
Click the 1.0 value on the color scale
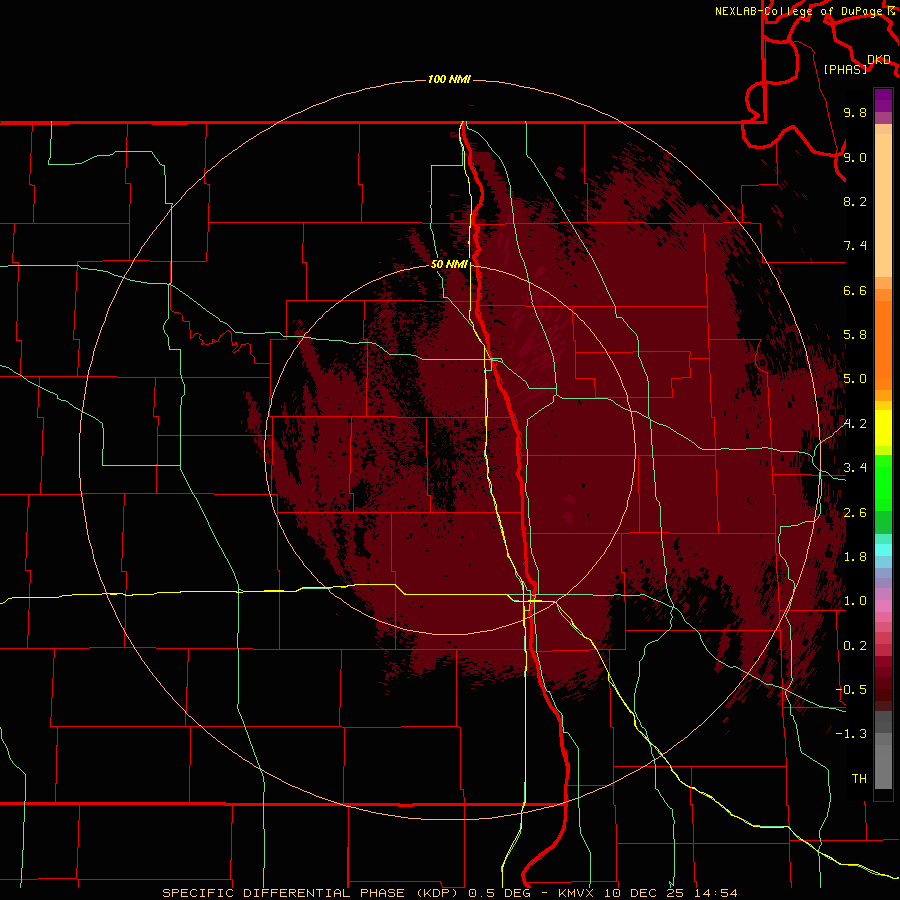click(855, 601)
